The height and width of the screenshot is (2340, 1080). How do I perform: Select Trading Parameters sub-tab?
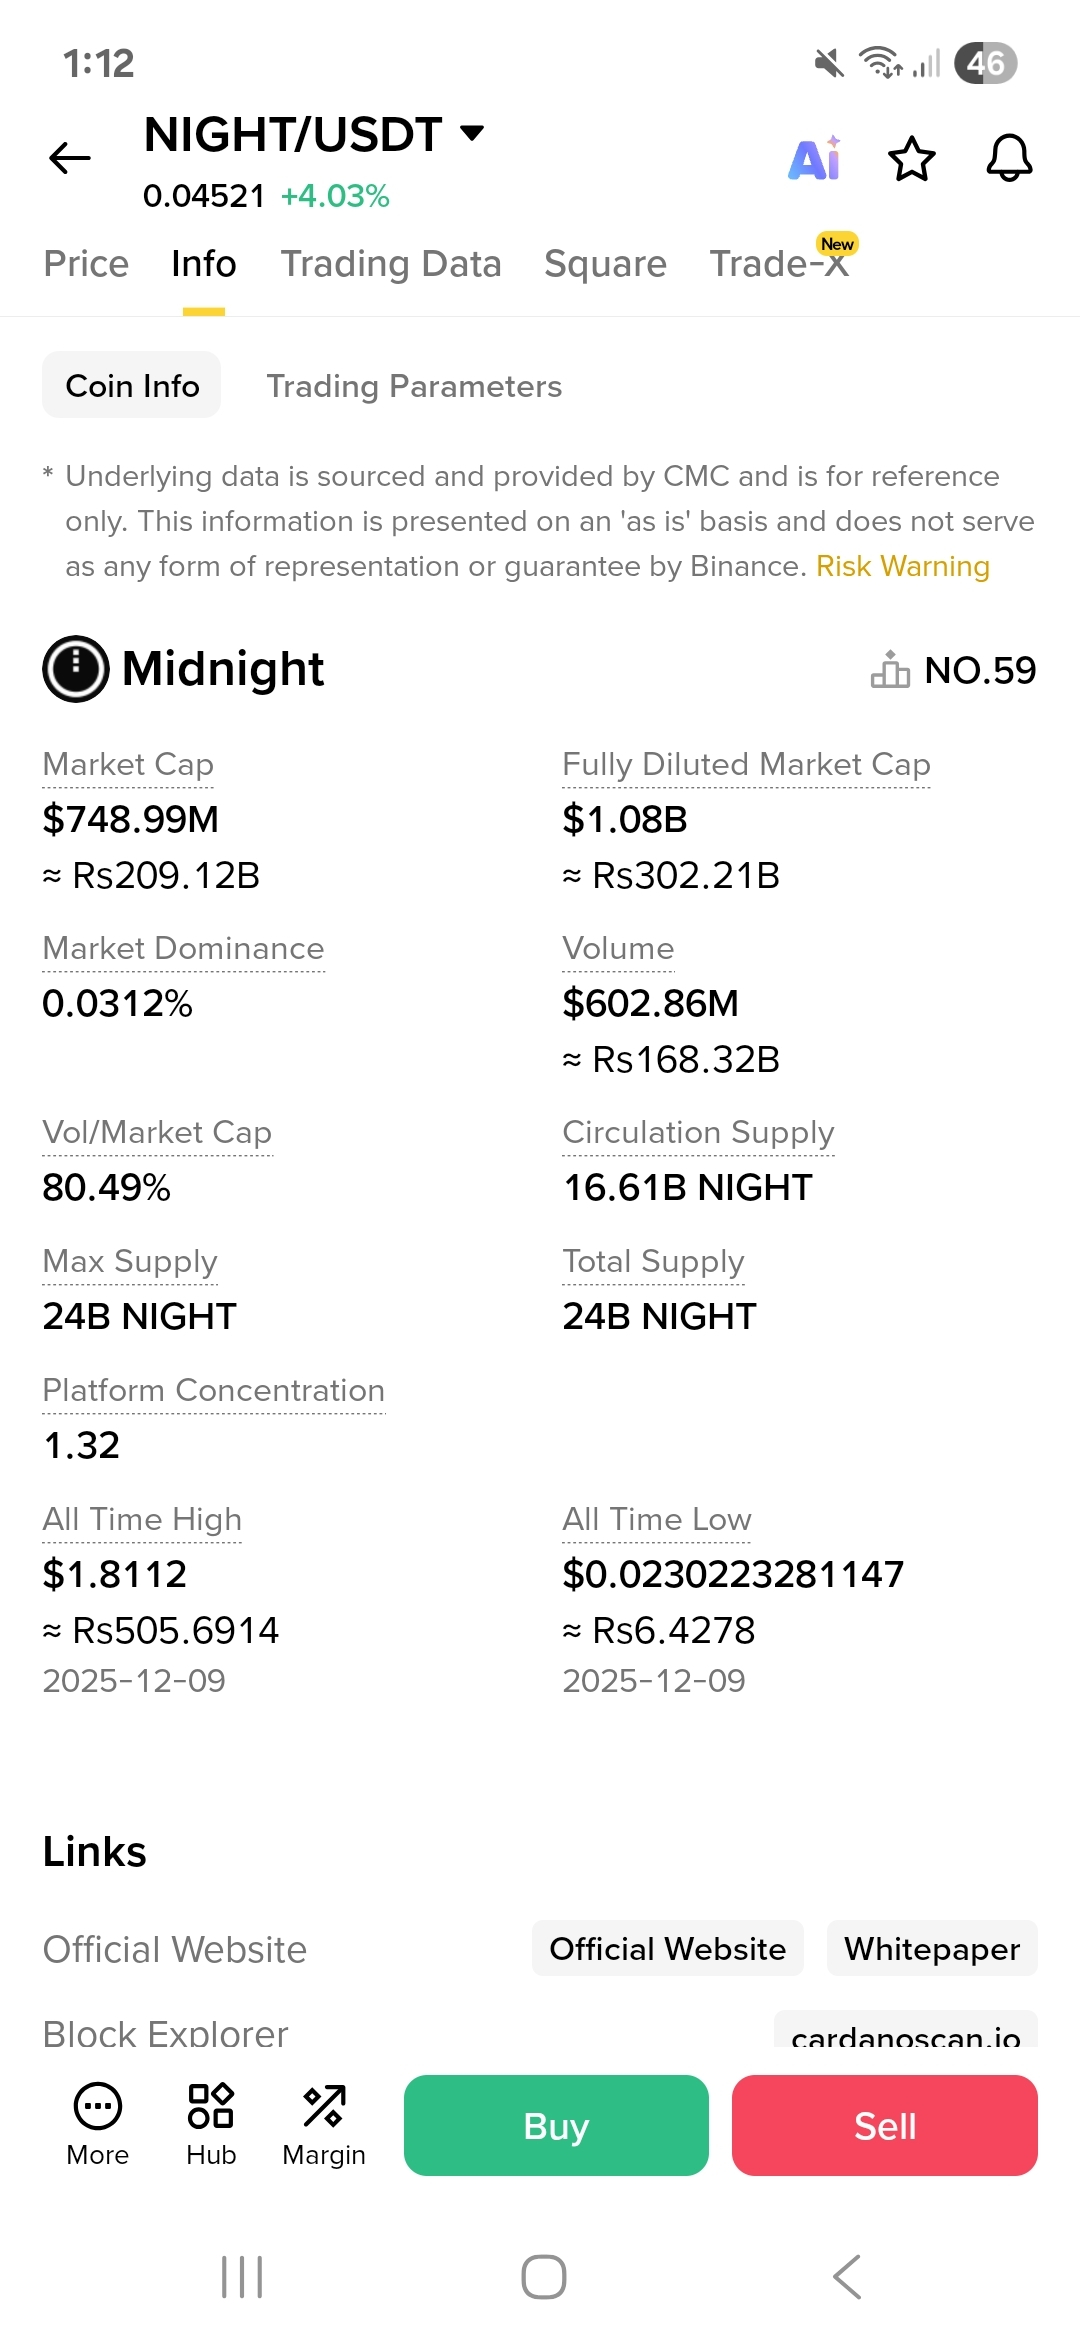click(414, 386)
